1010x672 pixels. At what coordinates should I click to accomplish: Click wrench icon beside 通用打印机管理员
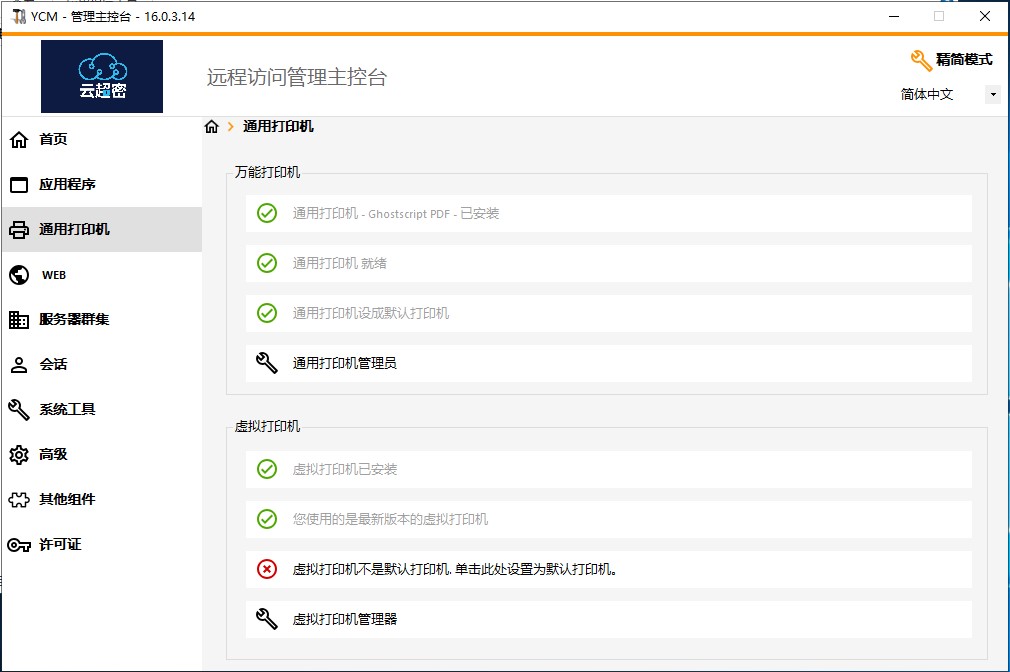coord(267,363)
